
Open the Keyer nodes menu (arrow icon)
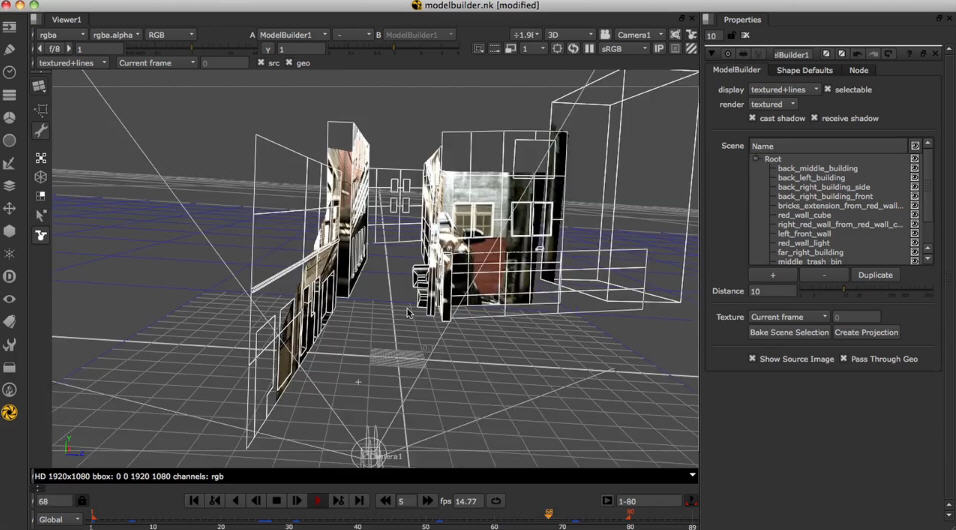pyautogui.click(x=10, y=163)
